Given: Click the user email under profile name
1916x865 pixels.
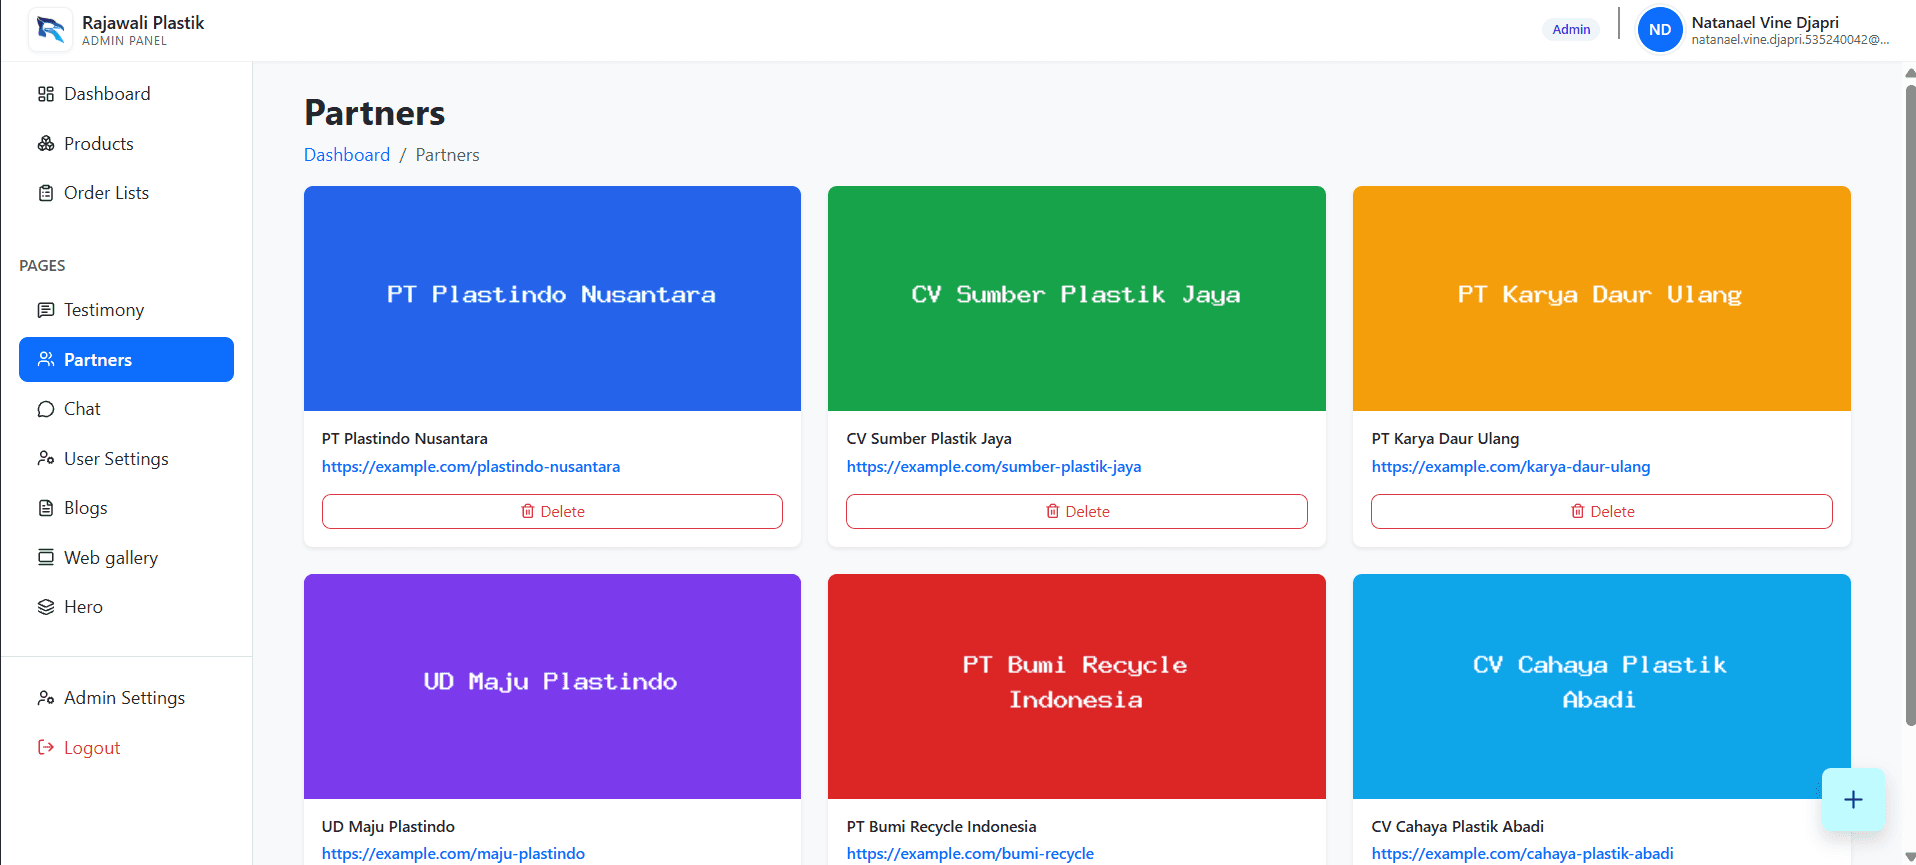Looking at the screenshot, I should (x=1790, y=40).
